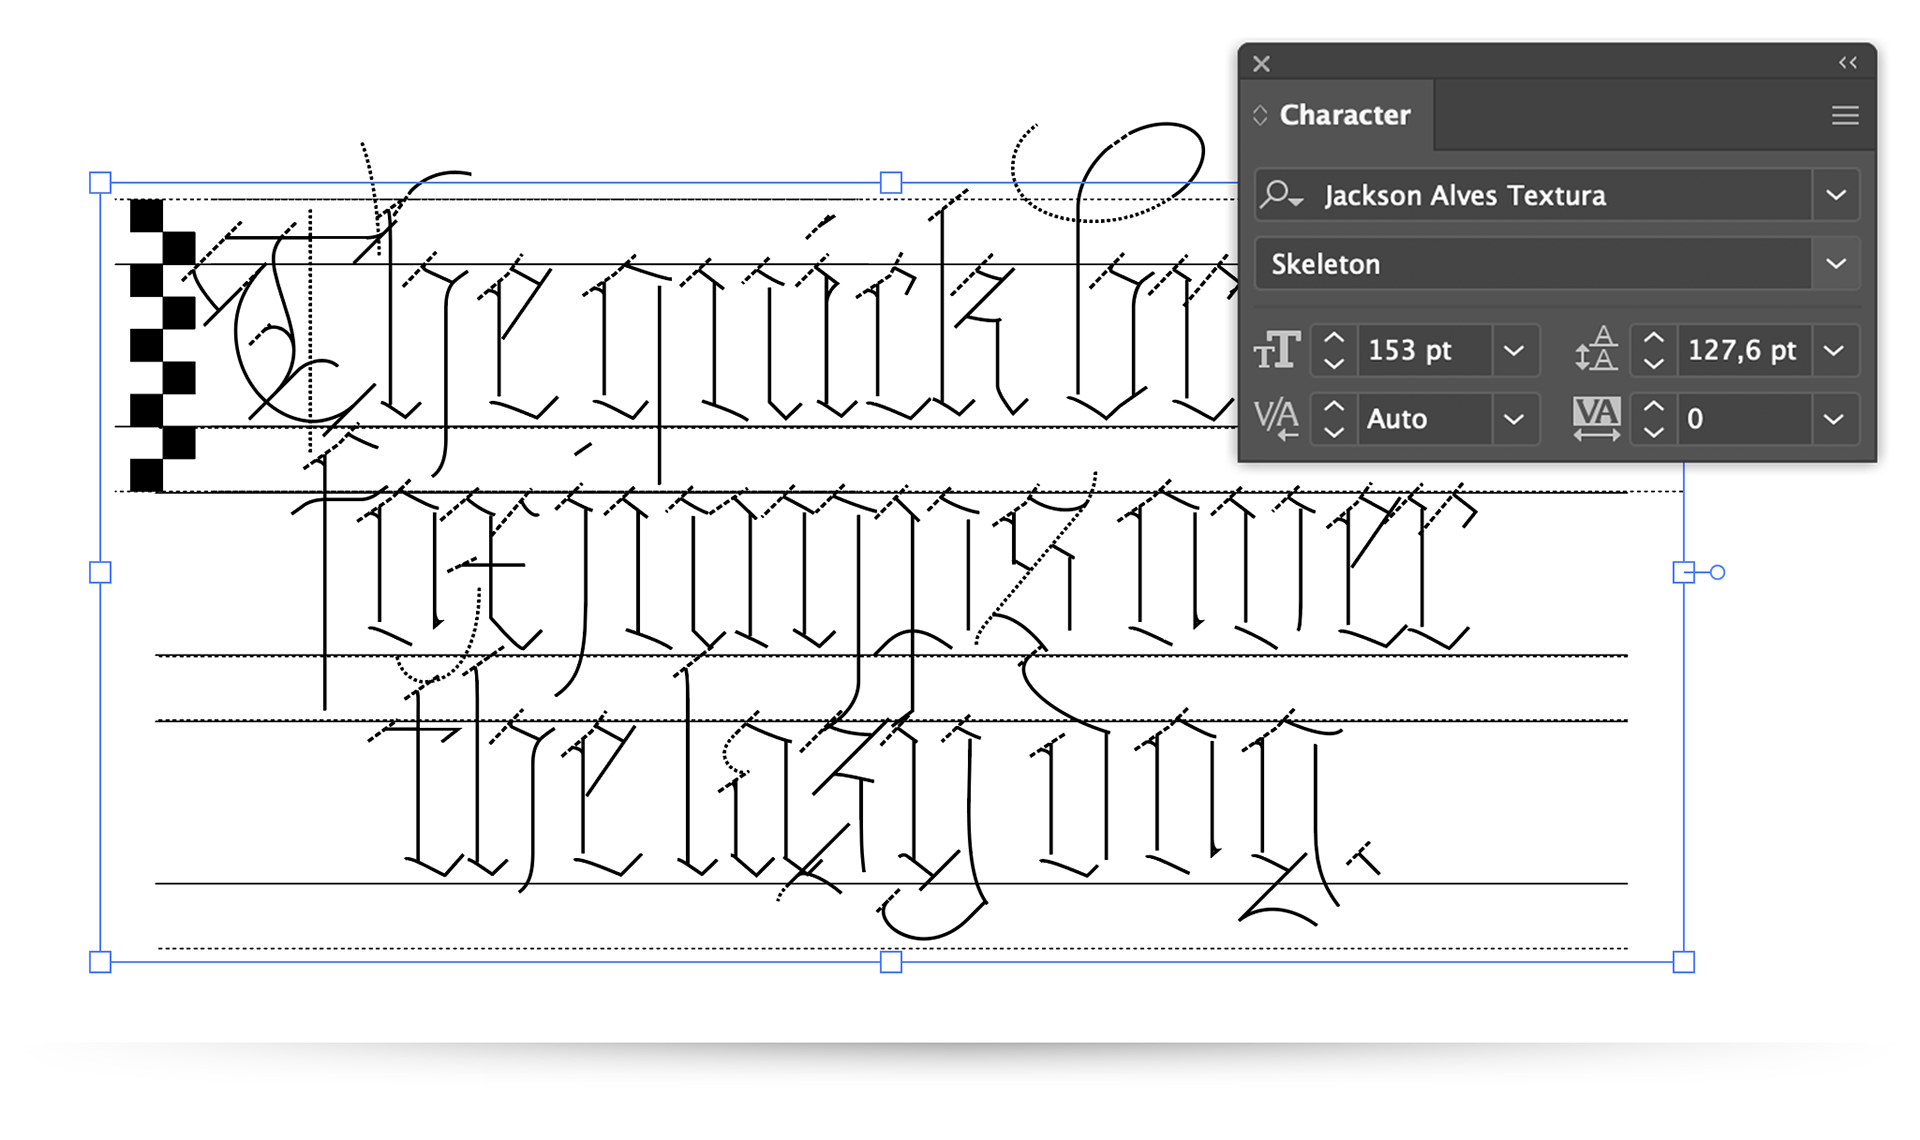
Task: Expand the Skeleton font style dropdown
Action: [1835, 264]
